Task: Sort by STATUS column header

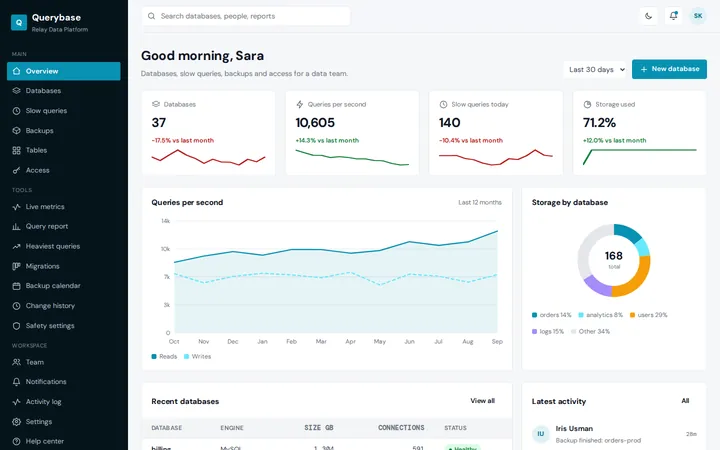Action: click(455, 428)
